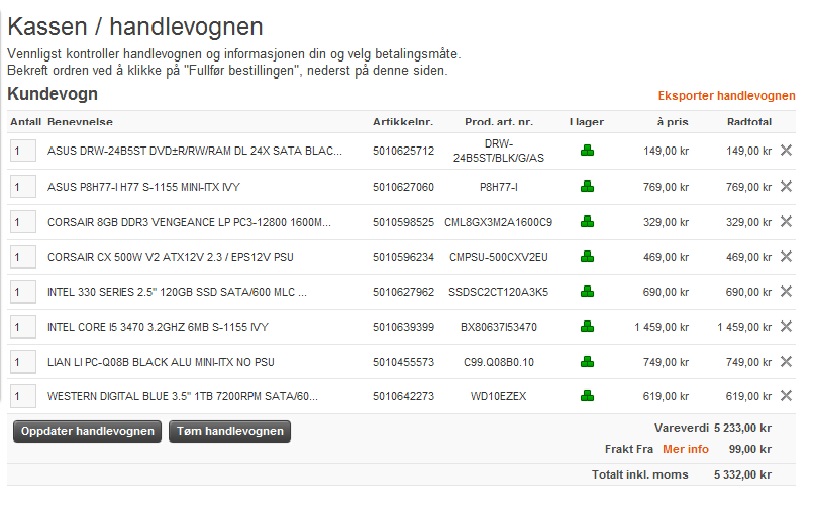
Task: Select product number P8H77-I
Action: click(499, 187)
